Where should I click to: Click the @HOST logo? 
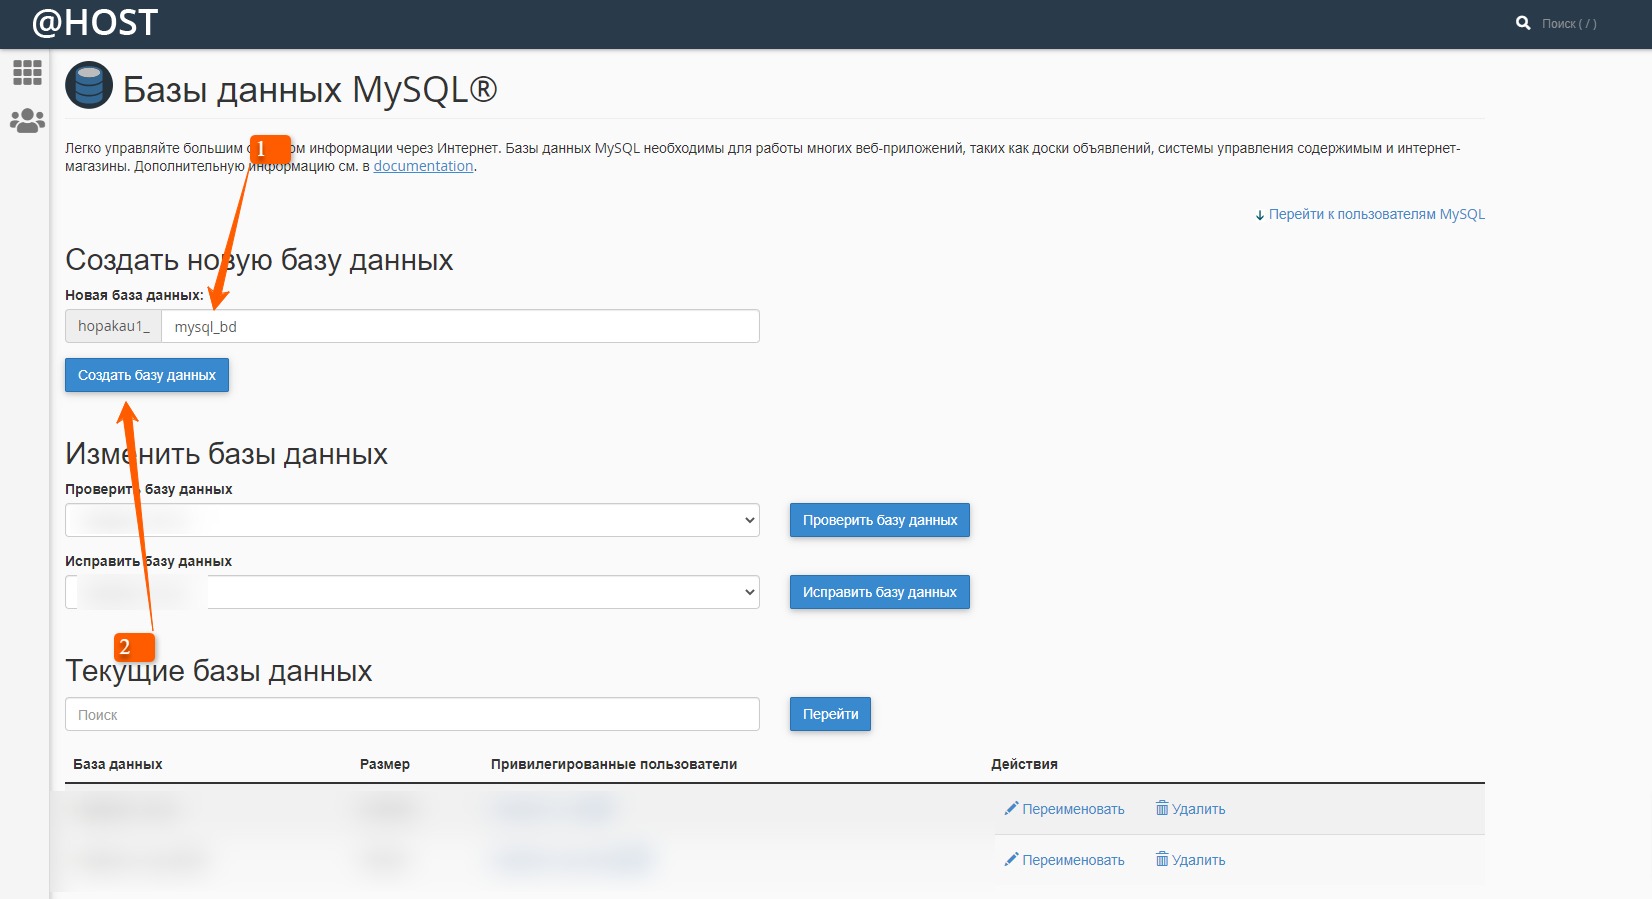tap(95, 22)
